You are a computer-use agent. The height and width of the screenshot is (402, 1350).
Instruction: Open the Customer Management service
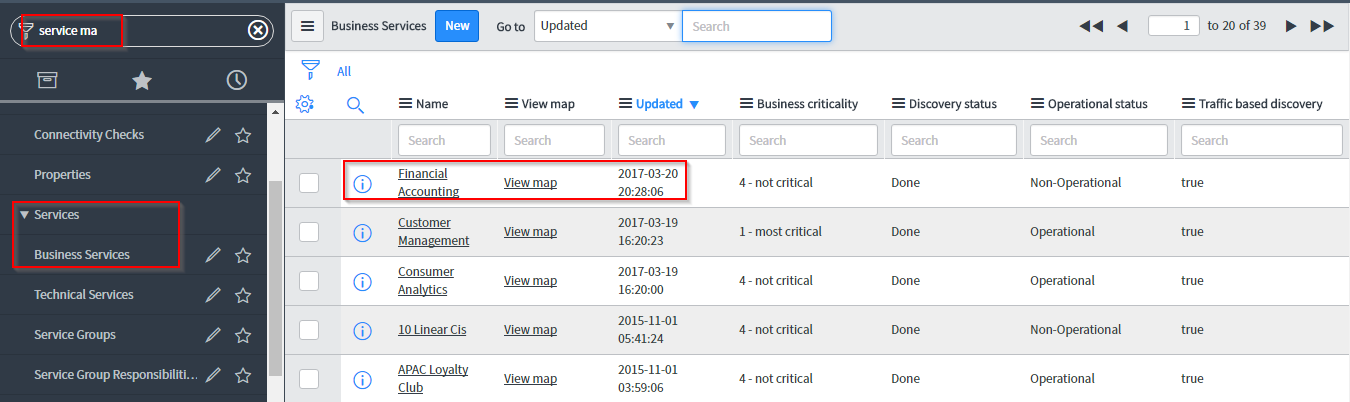click(433, 232)
